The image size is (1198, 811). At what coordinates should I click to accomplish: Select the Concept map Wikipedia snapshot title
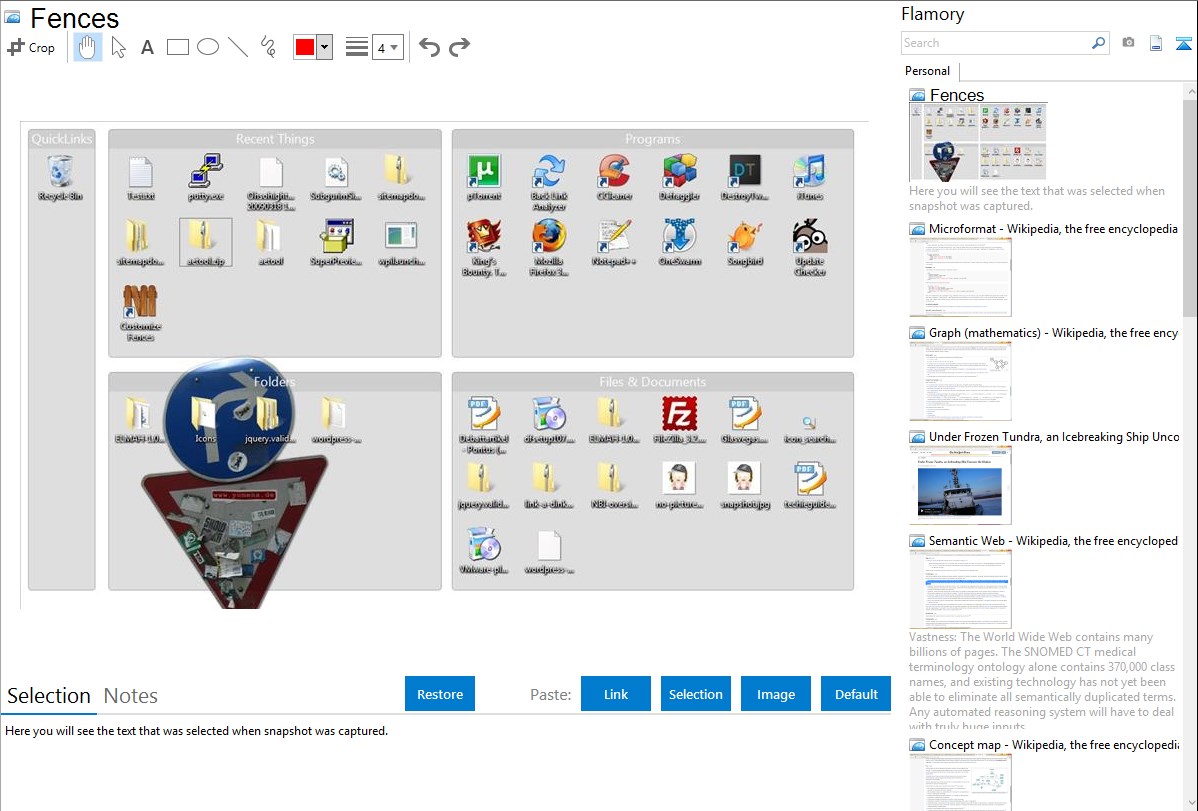pos(1054,744)
